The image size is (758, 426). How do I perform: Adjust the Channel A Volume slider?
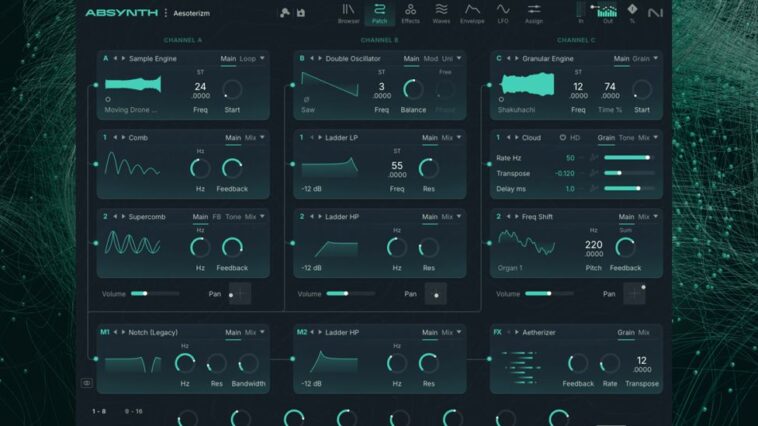pos(155,294)
